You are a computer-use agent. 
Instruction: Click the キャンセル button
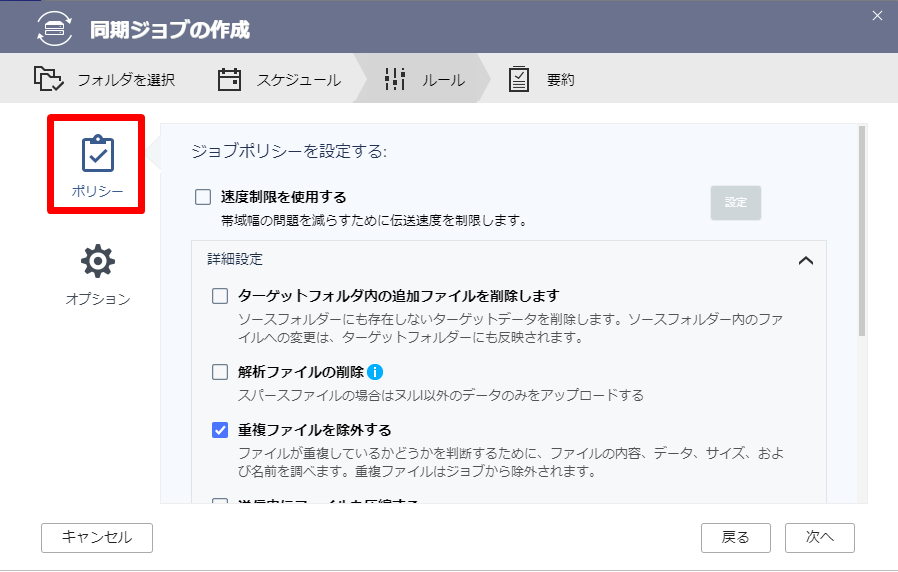click(x=97, y=538)
